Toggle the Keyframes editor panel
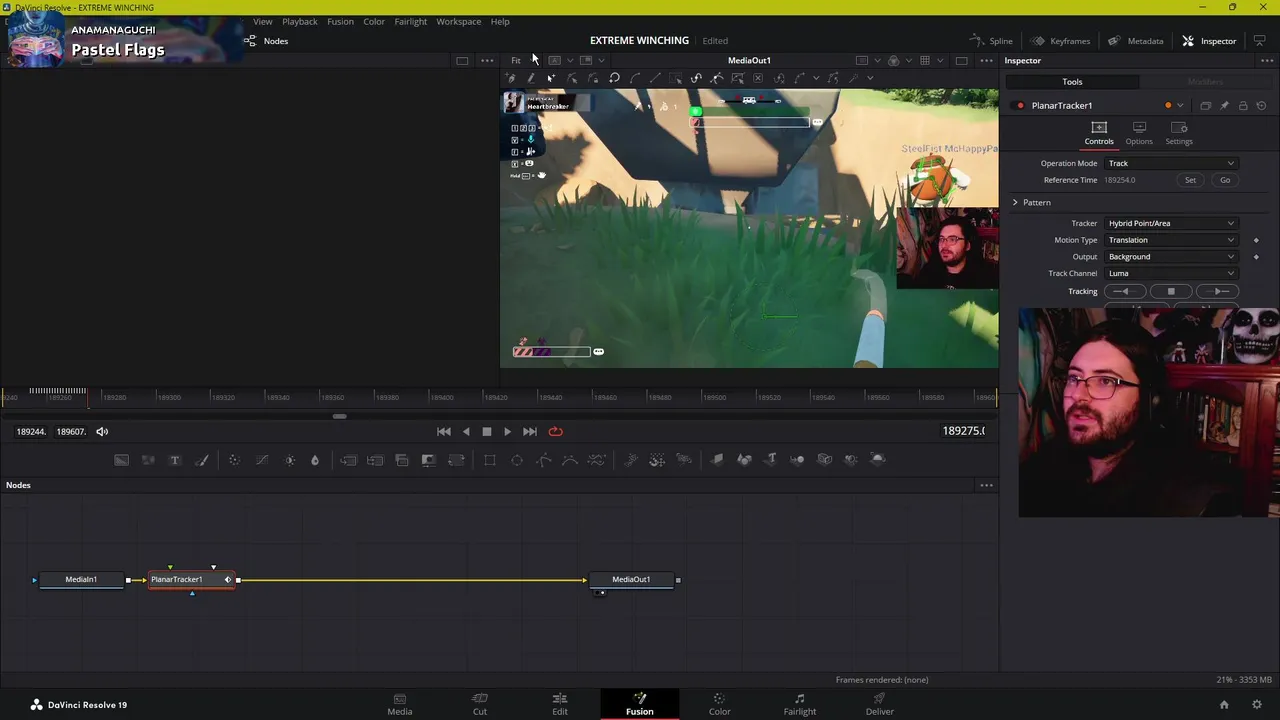This screenshot has height=720, width=1280. coord(1060,41)
